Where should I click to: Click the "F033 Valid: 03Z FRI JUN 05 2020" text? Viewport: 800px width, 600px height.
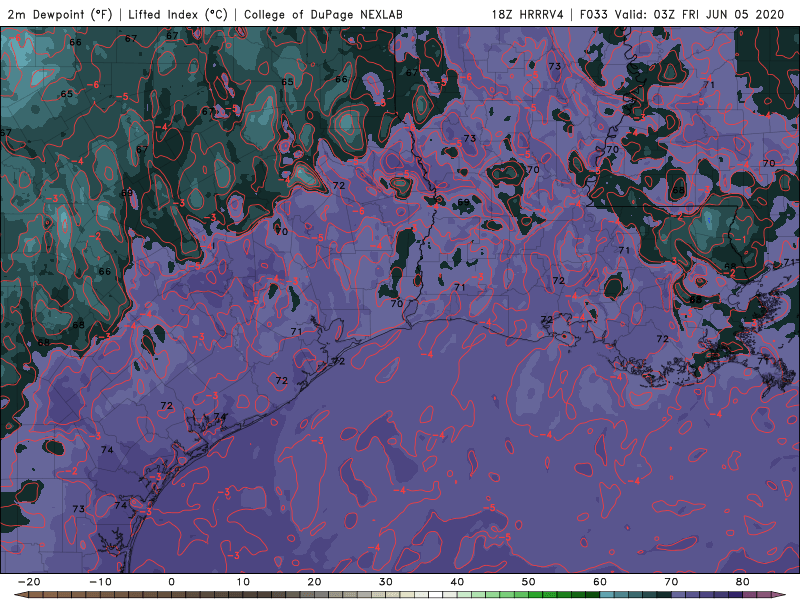coord(682,14)
